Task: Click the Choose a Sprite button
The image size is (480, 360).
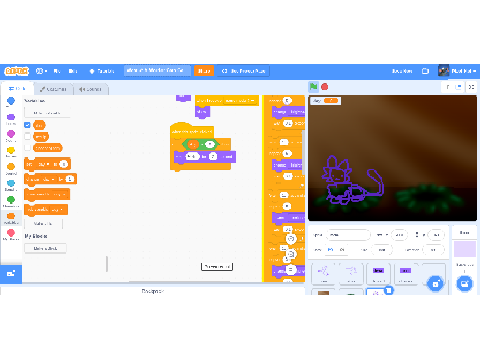Action: pyautogui.click(x=435, y=284)
